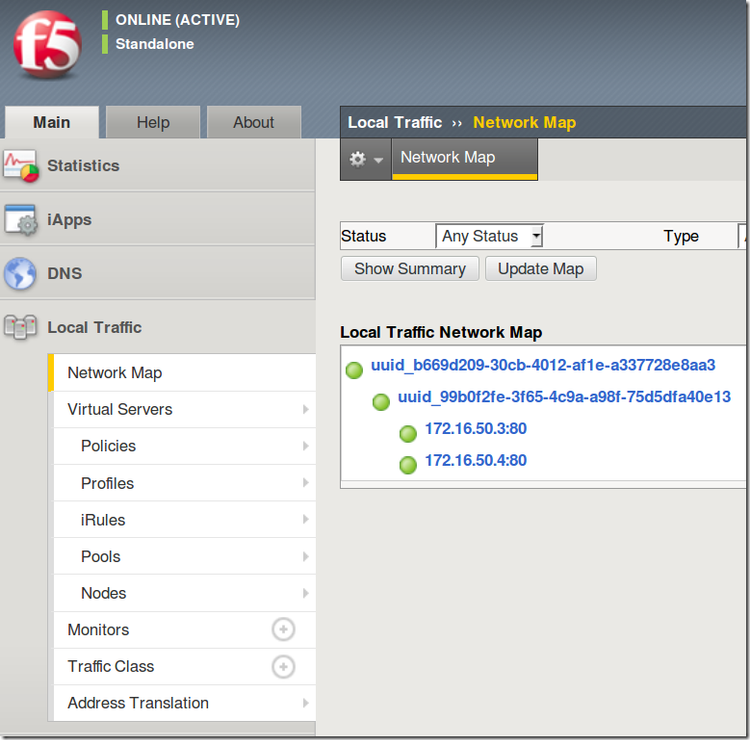Screen dimensions: 750x740
Task: Click the Local Traffic servers icon
Action: (x=20, y=328)
